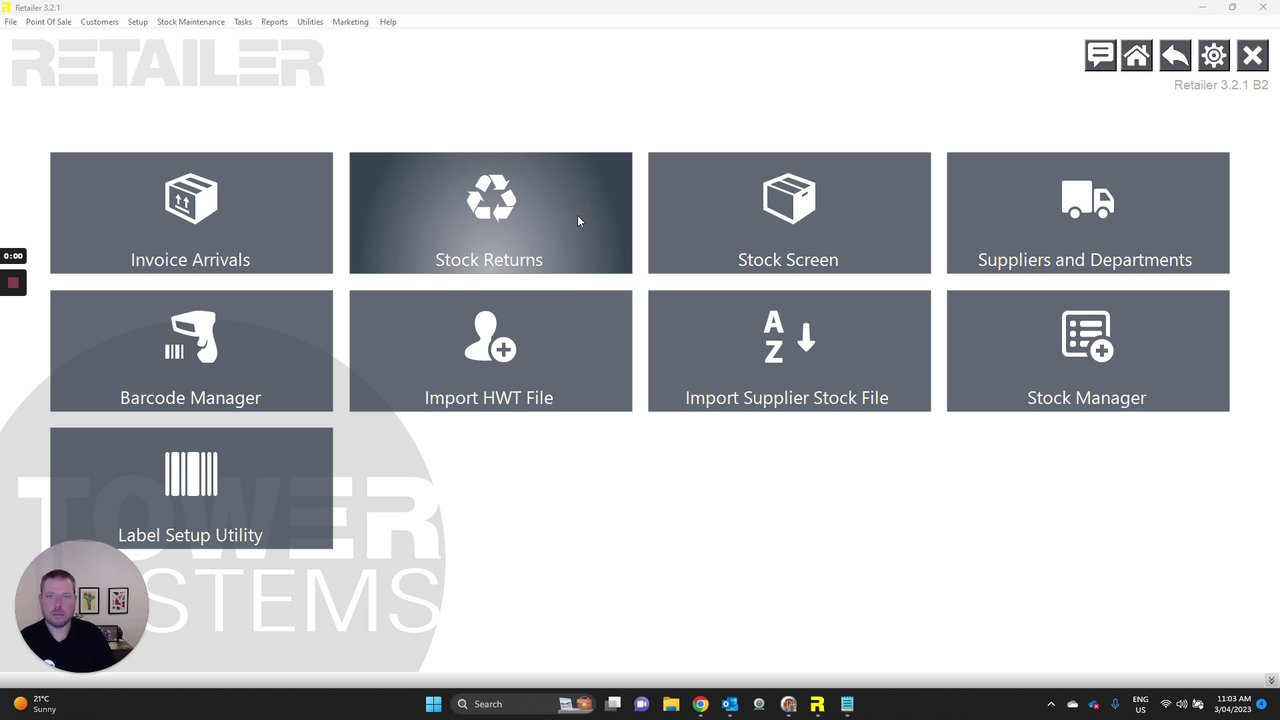The height and width of the screenshot is (720, 1280).
Task: Click the OneDrive cloud tray icon
Action: pos(1073,704)
